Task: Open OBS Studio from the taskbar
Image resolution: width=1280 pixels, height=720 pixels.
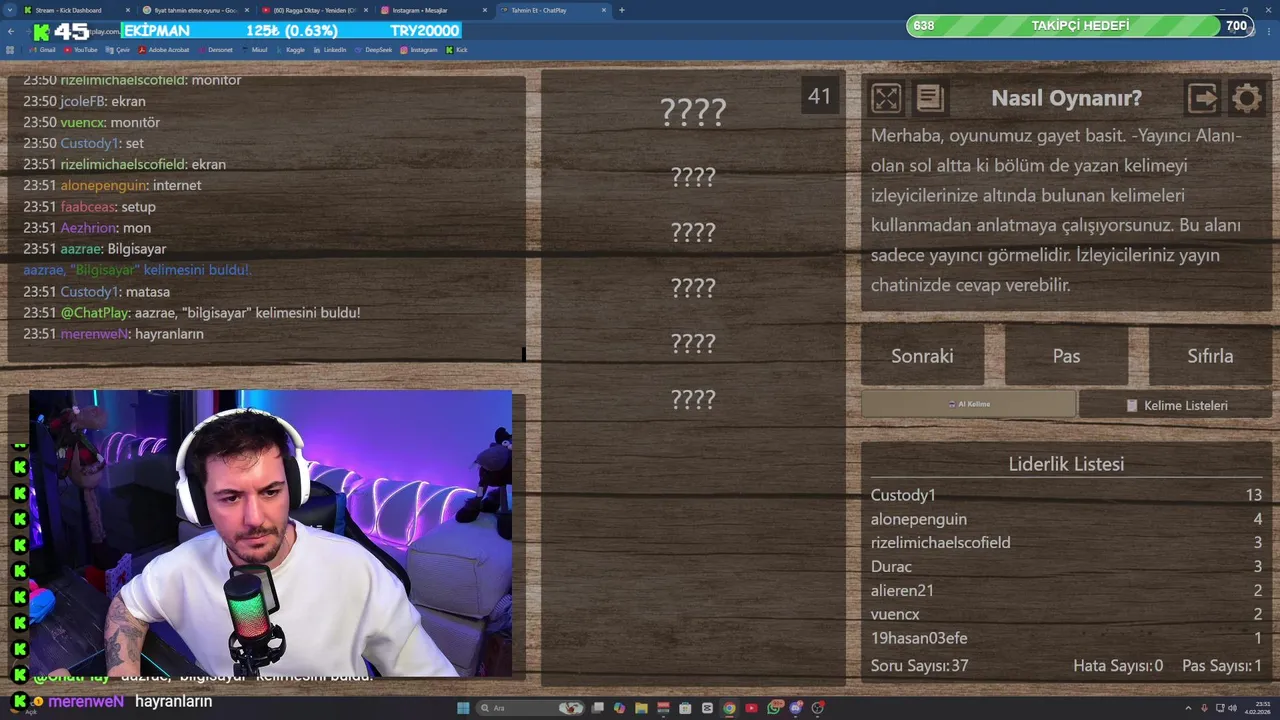Action: (817, 708)
